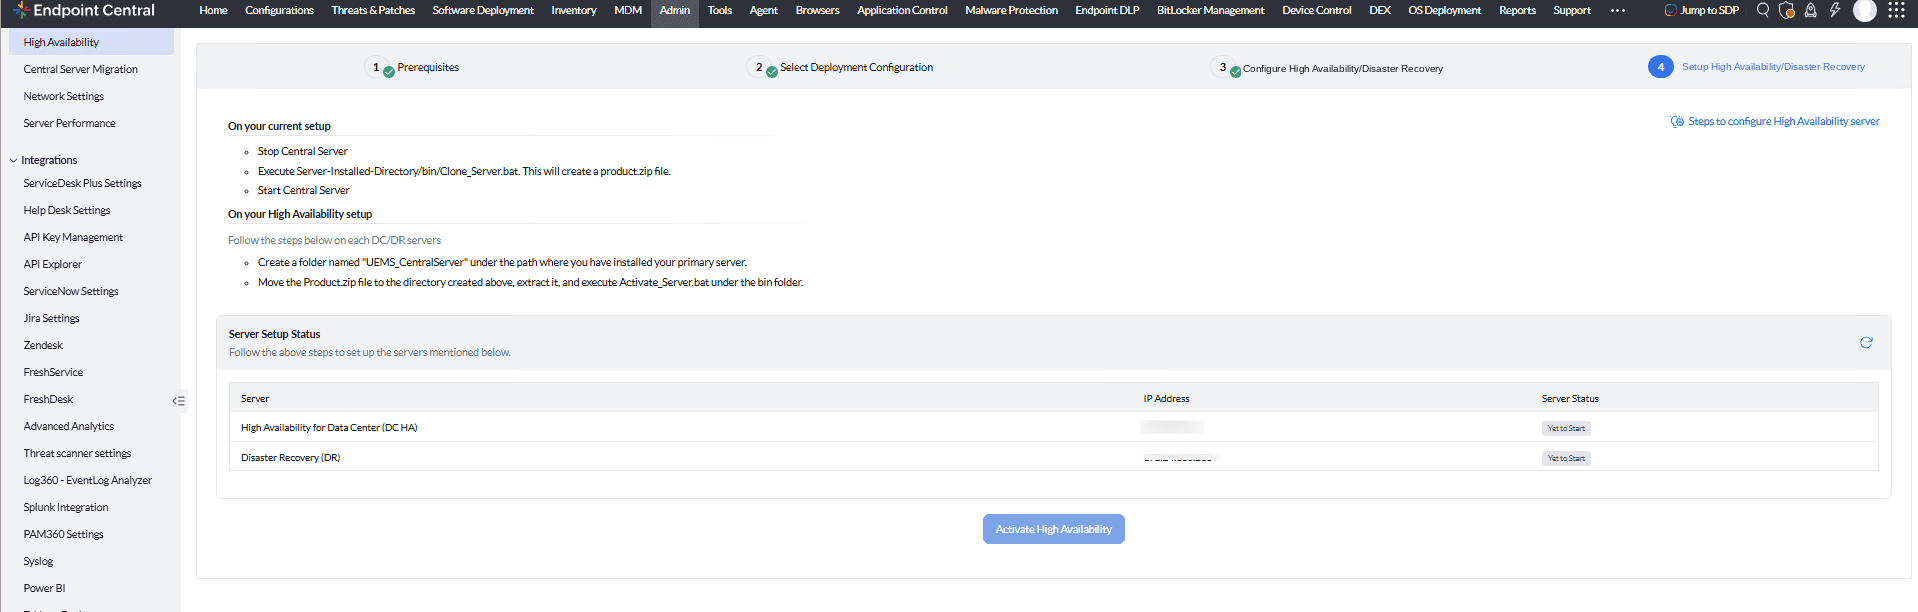Image resolution: width=1918 pixels, height=612 pixels.
Task: Go to Select Deployment Configuration step
Action: click(856, 67)
